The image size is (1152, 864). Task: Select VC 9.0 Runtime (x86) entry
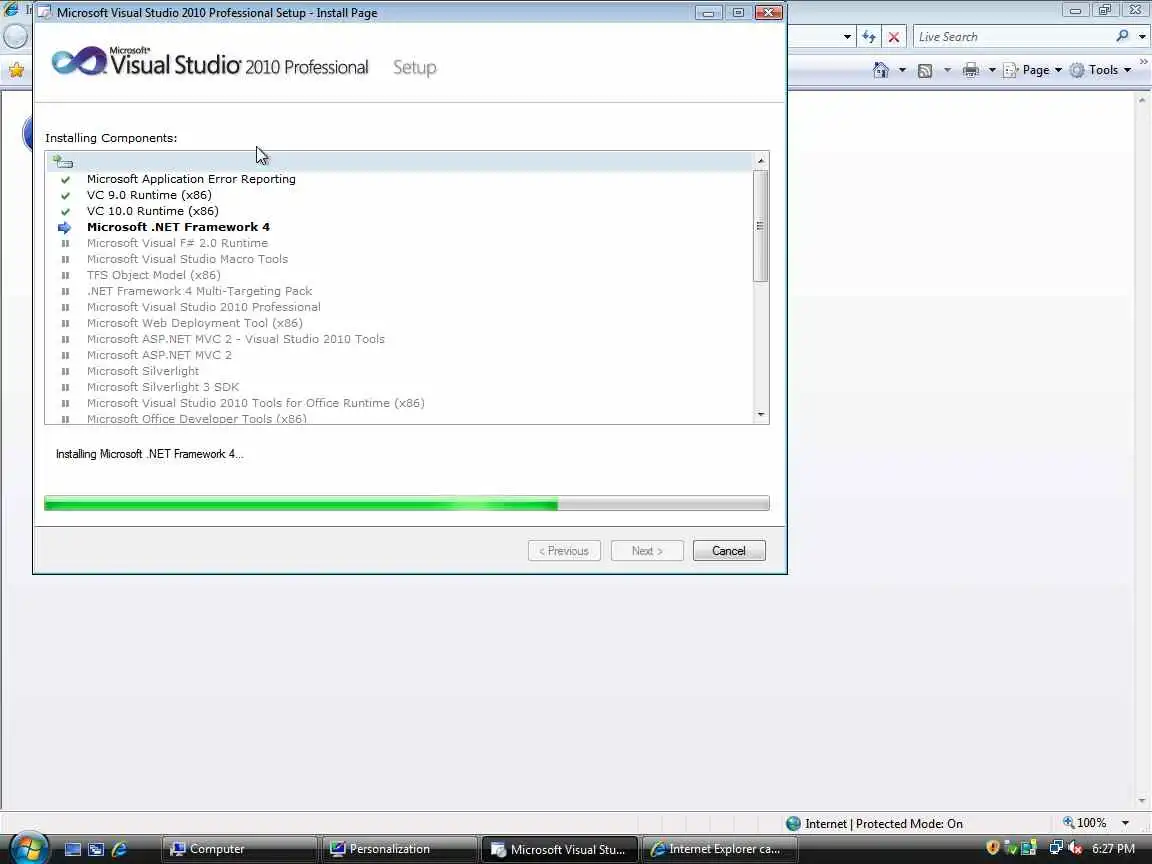click(149, 195)
